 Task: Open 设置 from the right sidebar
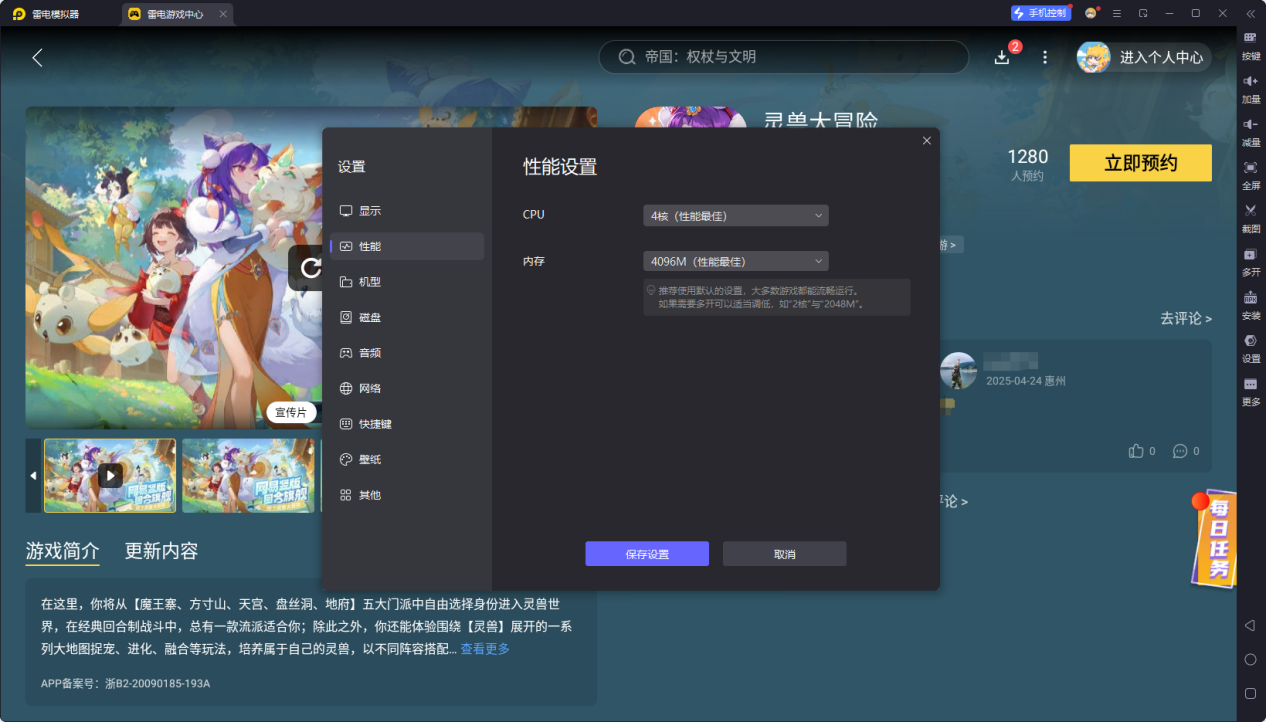1250,346
